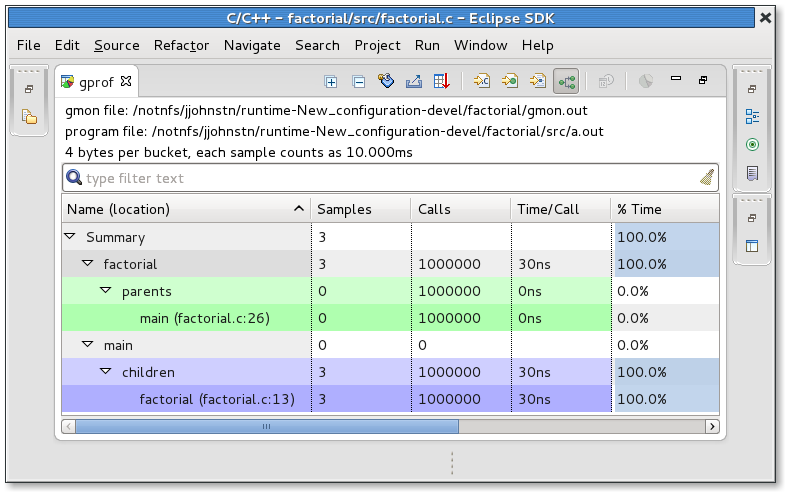This screenshot has height=492, width=785.
Task: Open the task list document icon in right bar
Action: click(x=752, y=173)
